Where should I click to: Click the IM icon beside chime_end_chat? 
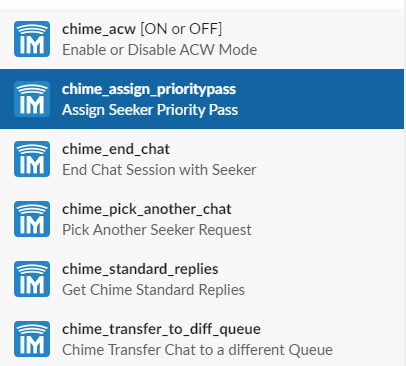(32, 159)
